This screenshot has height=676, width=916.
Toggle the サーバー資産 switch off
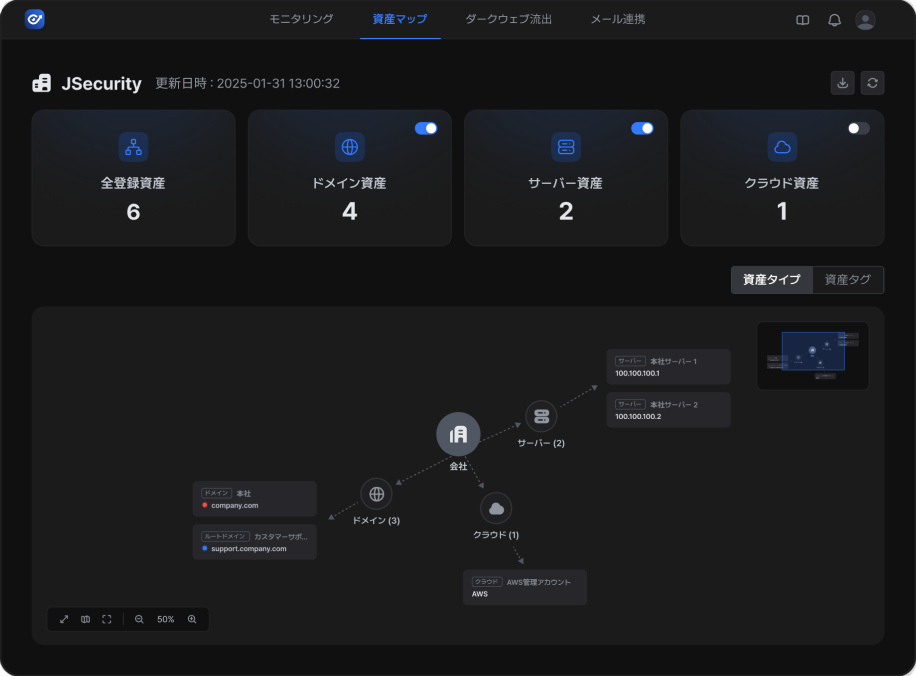(x=642, y=129)
